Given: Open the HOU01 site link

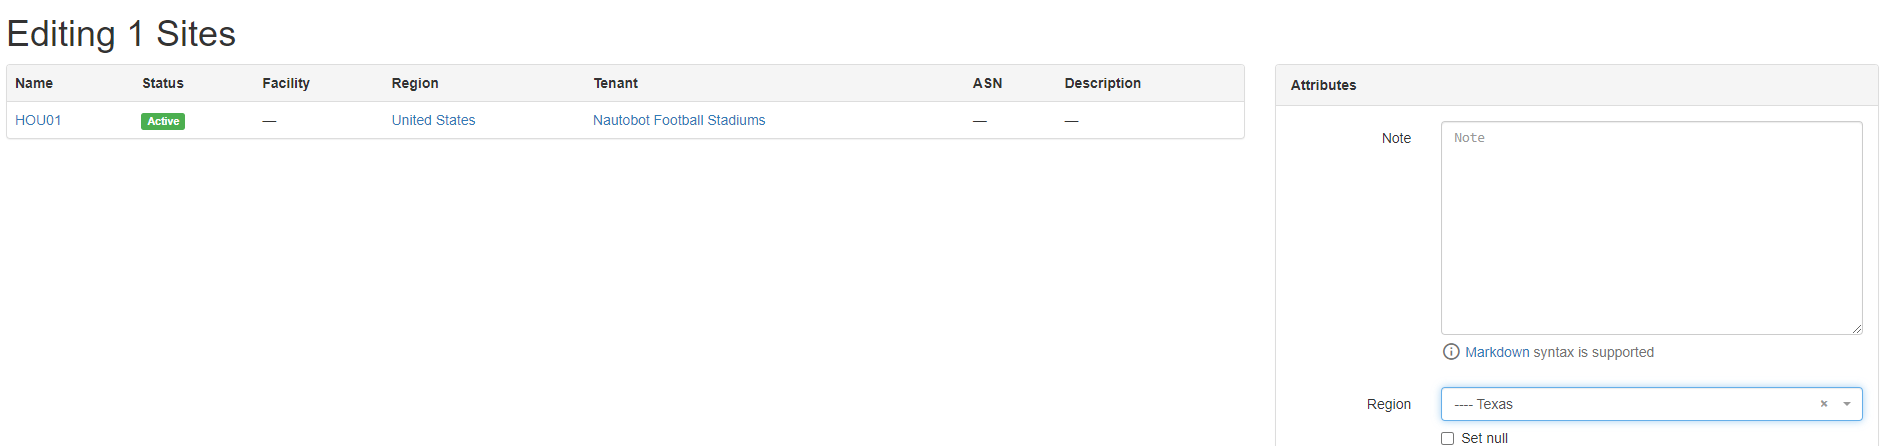Looking at the screenshot, I should tap(38, 120).
